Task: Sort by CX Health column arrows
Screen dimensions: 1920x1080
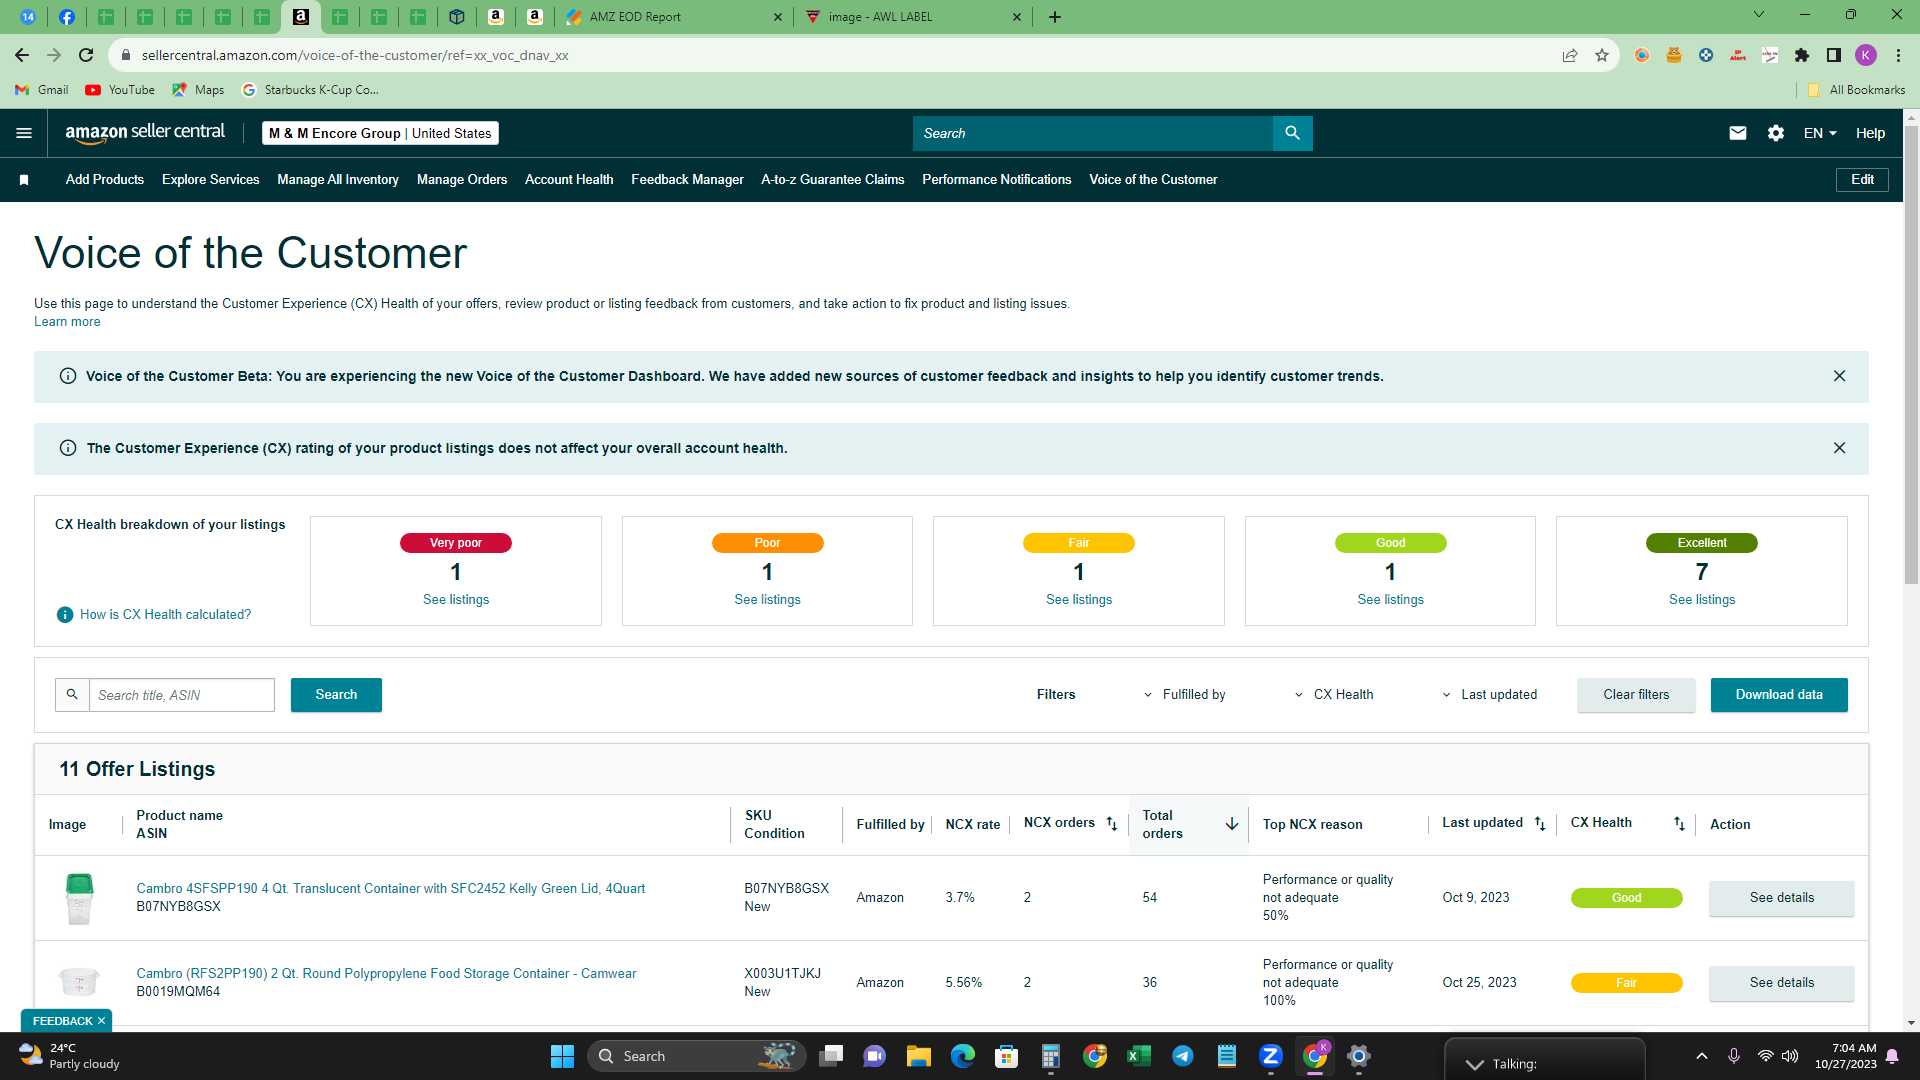Action: (x=1679, y=824)
